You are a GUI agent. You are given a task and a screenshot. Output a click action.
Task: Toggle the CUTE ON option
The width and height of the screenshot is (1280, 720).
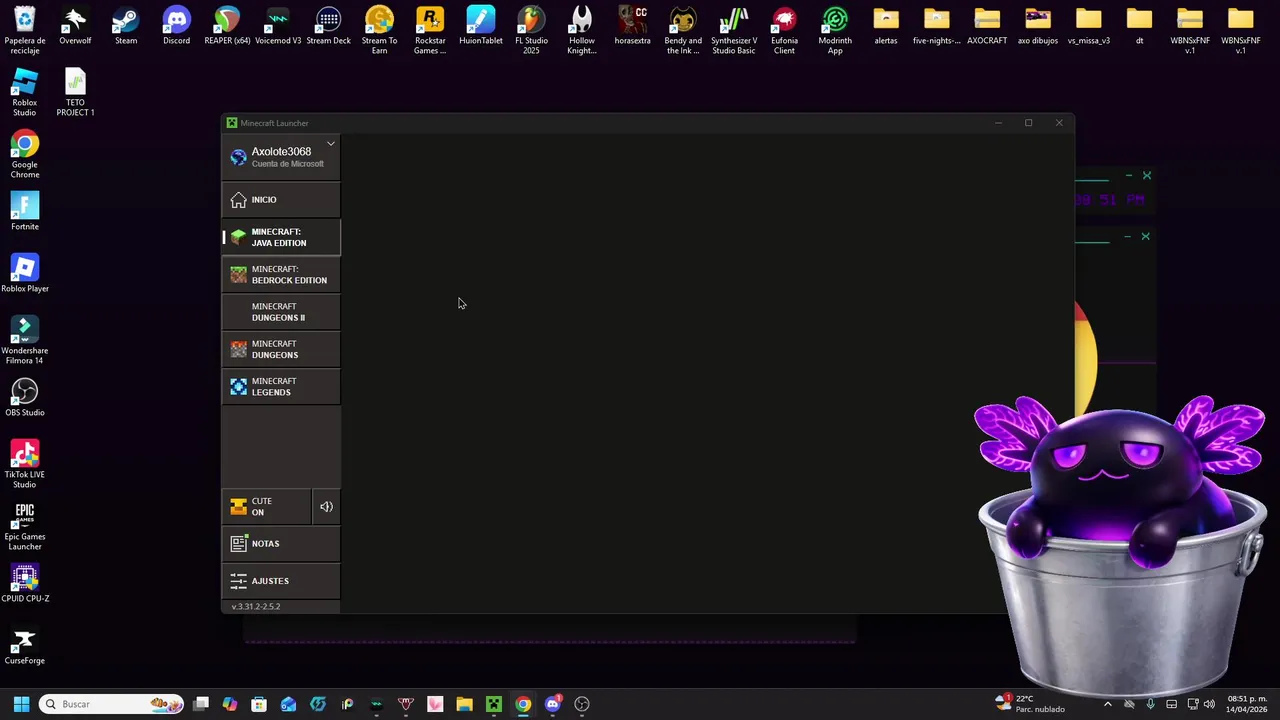[266, 507]
